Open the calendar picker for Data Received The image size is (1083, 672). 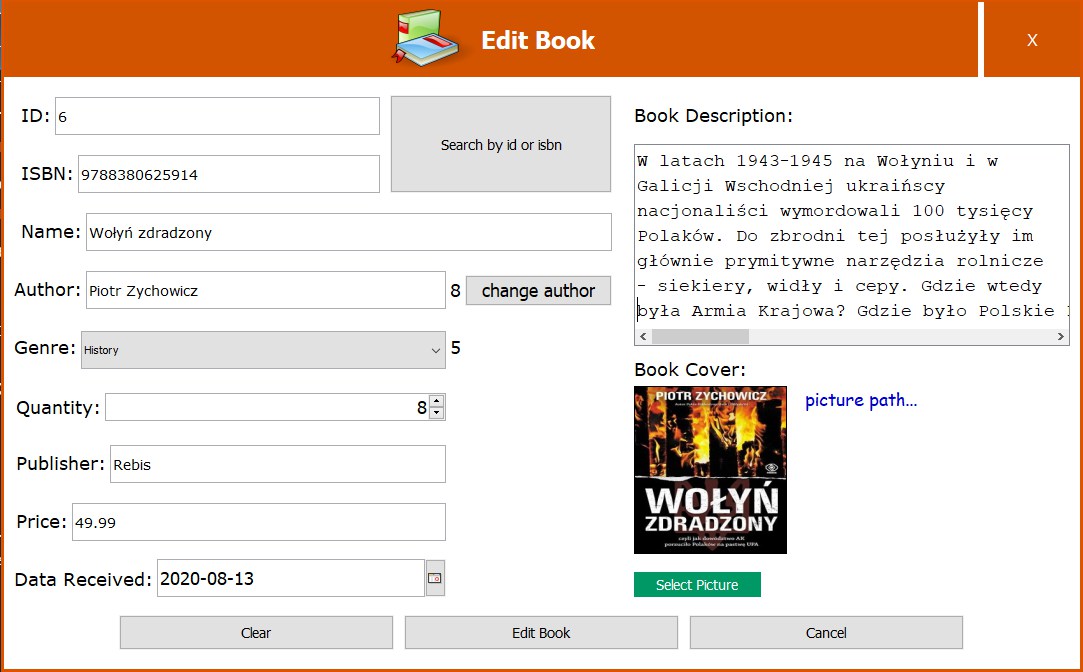pos(434,578)
